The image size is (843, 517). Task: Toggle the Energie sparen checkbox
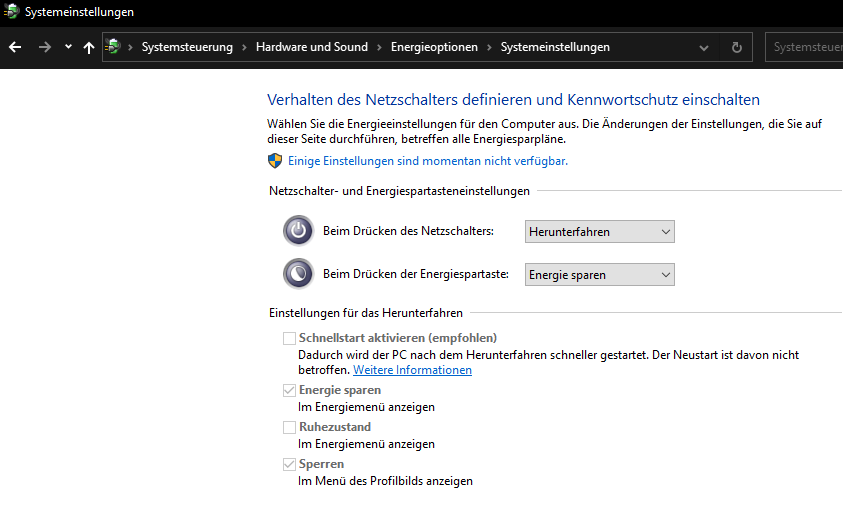coord(290,390)
